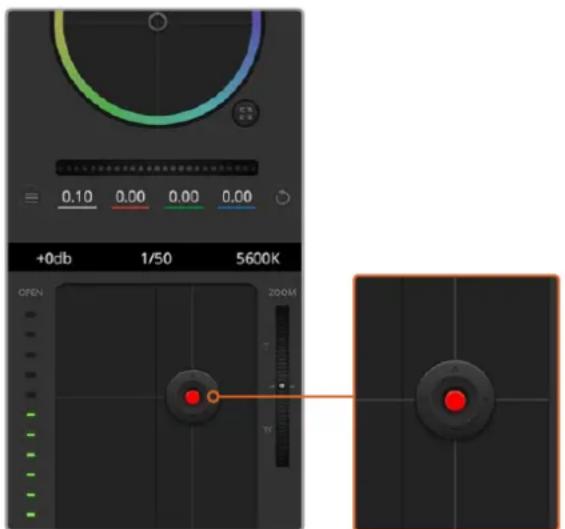Image resolution: width=565 pixels, height=529 pixels.
Task: Click the auto-focus frame icon
Action: (x=246, y=113)
